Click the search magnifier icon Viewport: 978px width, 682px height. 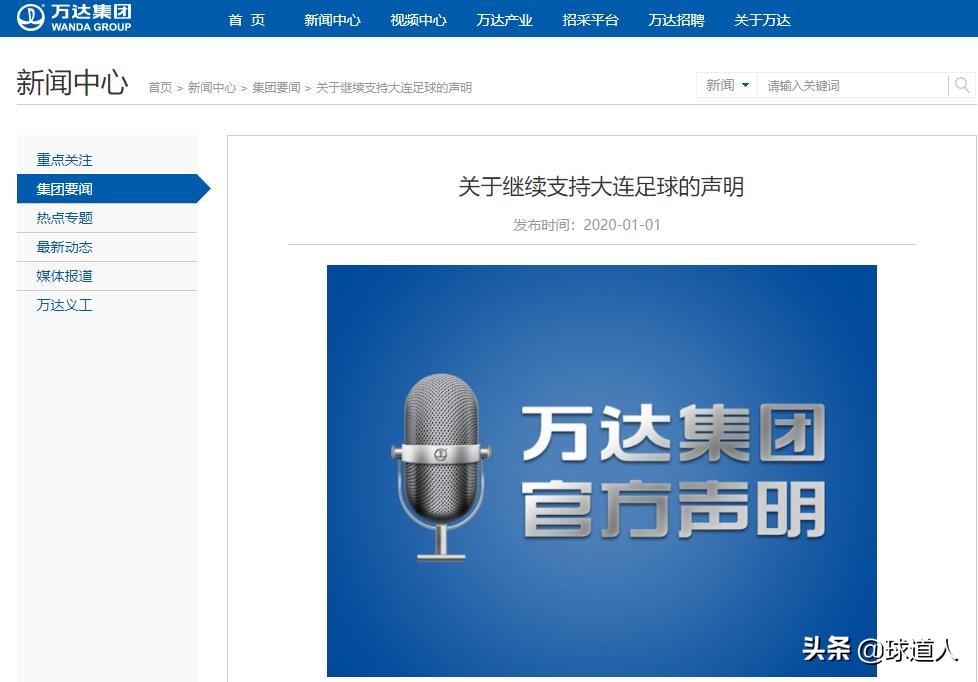[962, 86]
